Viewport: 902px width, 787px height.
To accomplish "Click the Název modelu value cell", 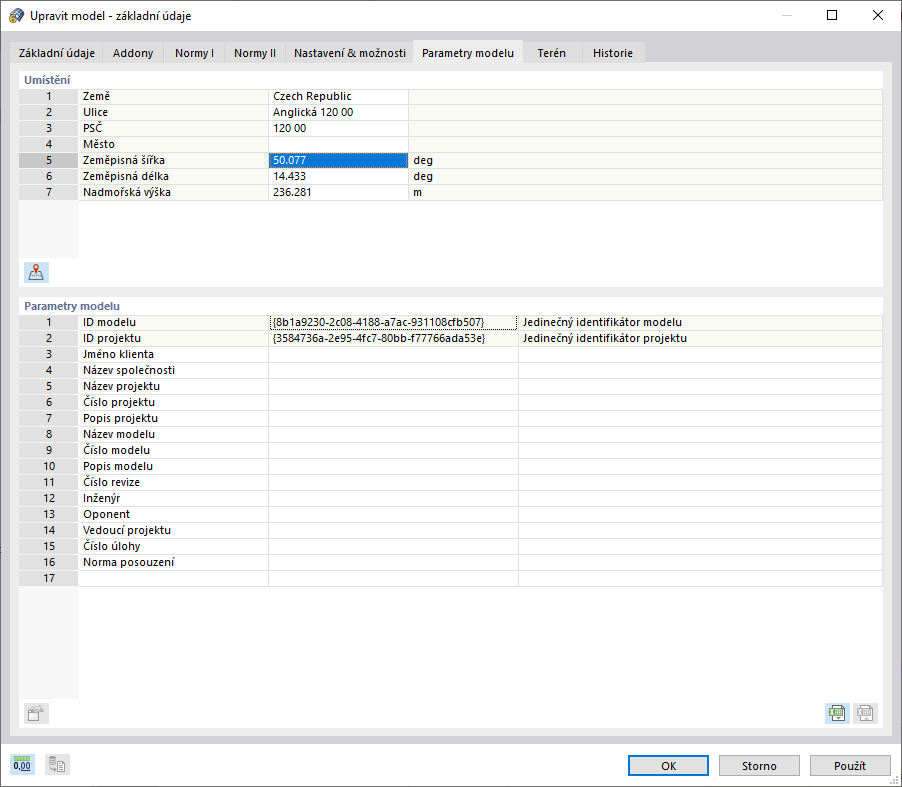I will [x=393, y=434].
